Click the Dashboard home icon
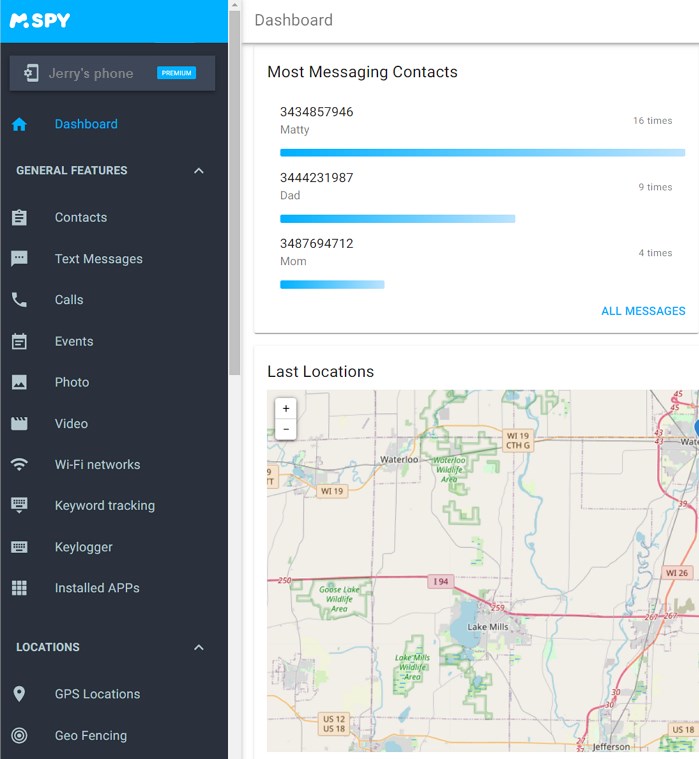 coord(19,124)
